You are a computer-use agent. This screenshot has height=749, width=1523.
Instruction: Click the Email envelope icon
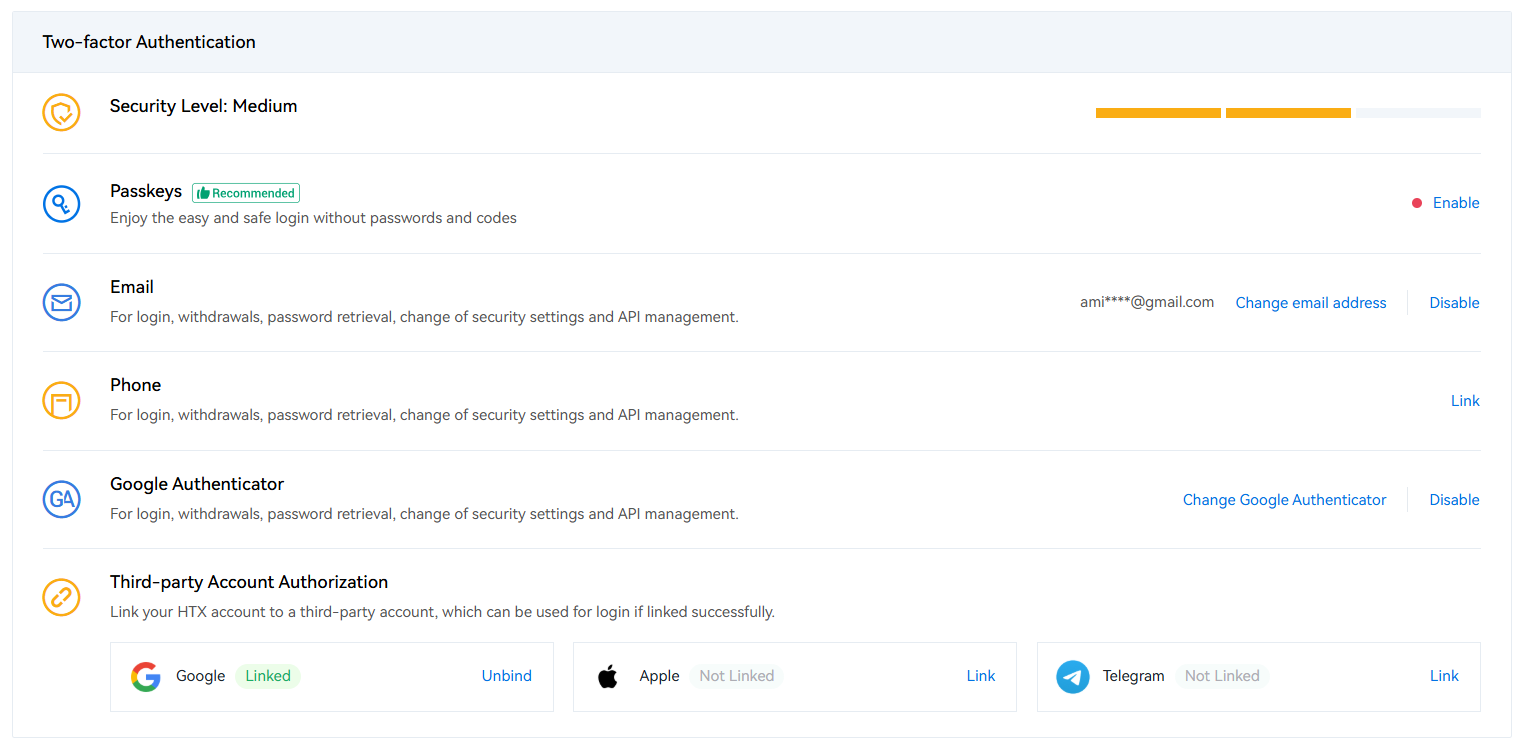[61, 302]
